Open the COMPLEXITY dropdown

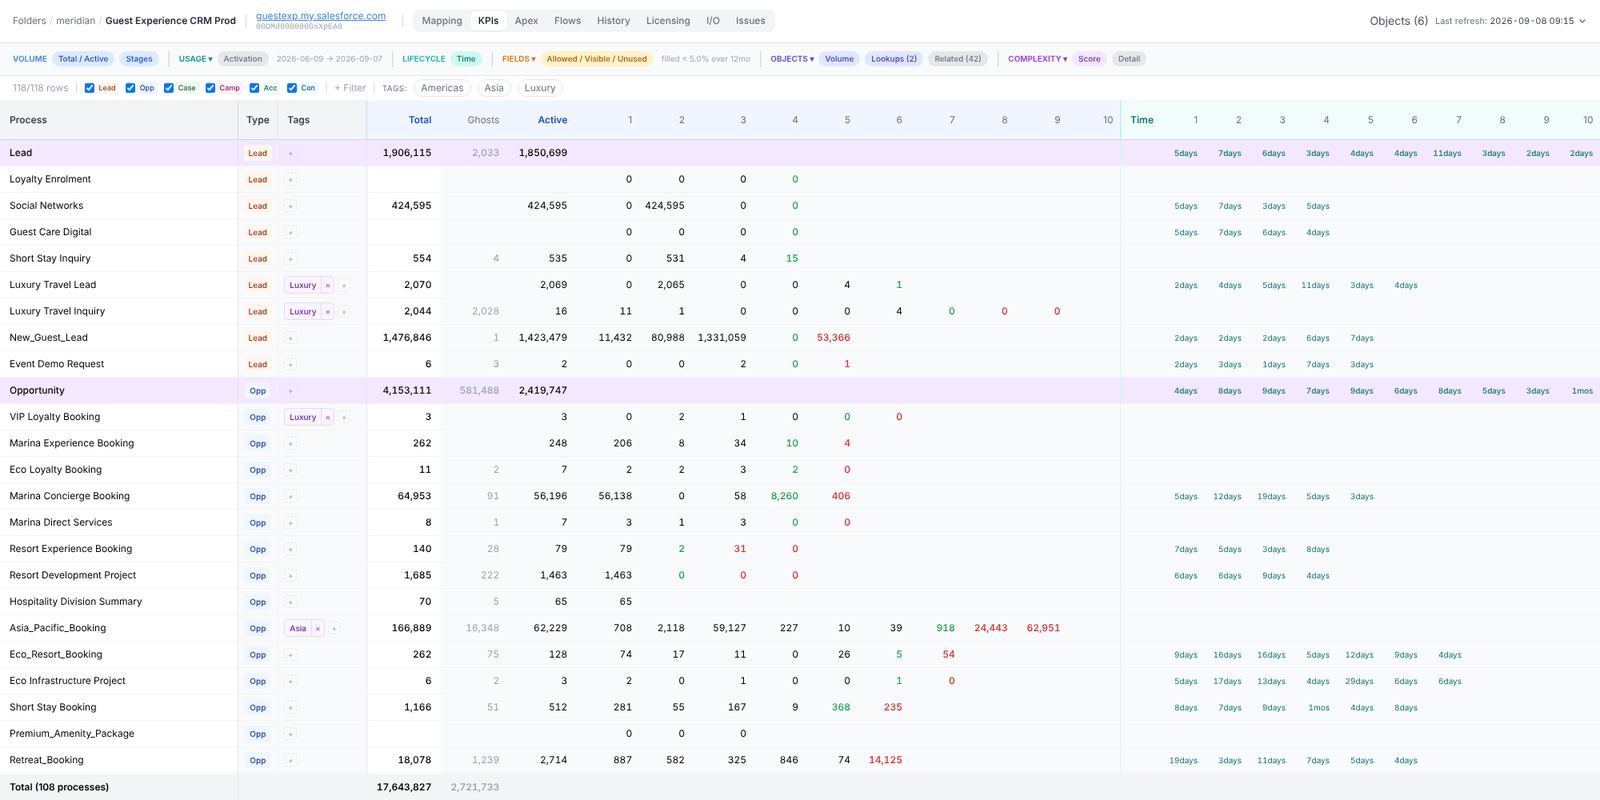pyautogui.click(x=1037, y=59)
